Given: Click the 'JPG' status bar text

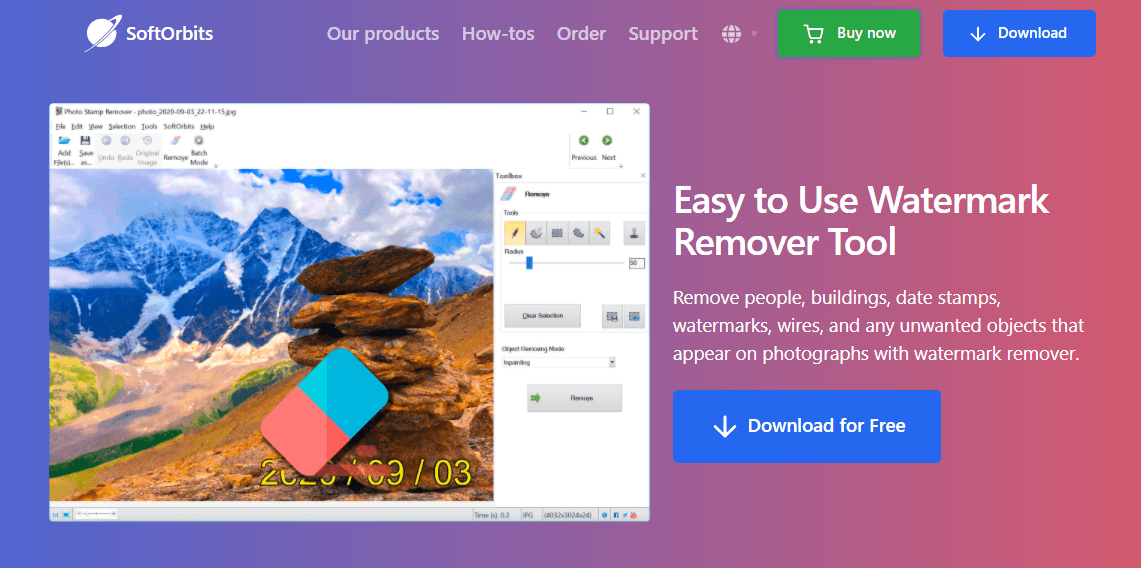Looking at the screenshot, I should 528,515.
